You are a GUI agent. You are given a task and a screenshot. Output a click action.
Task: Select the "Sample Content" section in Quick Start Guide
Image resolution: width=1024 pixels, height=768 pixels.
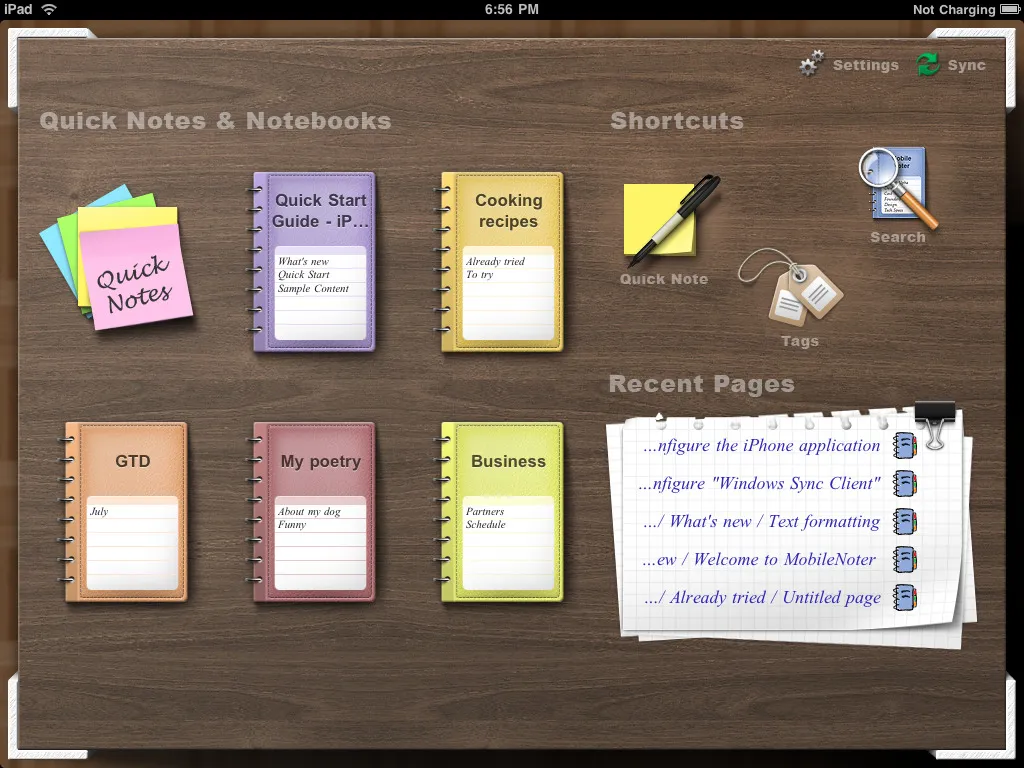(x=314, y=289)
